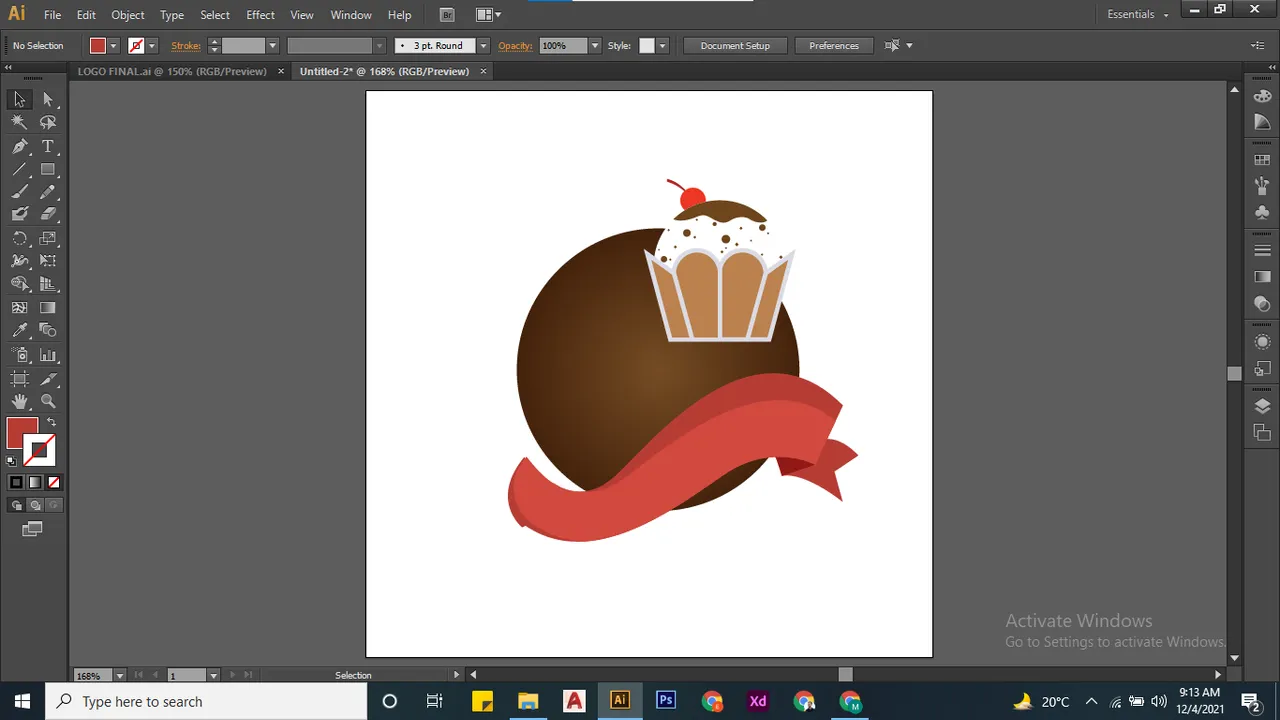1280x720 pixels.
Task: Select the Perspective Grid tool
Action: pyautogui.click(x=48, y=285)
